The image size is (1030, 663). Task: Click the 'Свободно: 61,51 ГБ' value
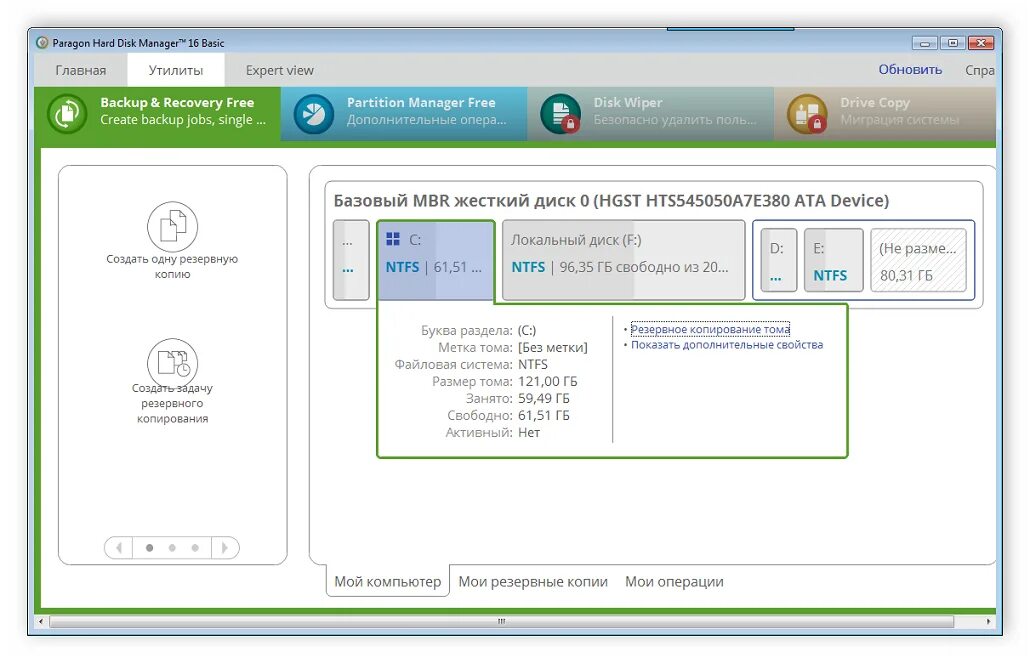click(543, 416)
